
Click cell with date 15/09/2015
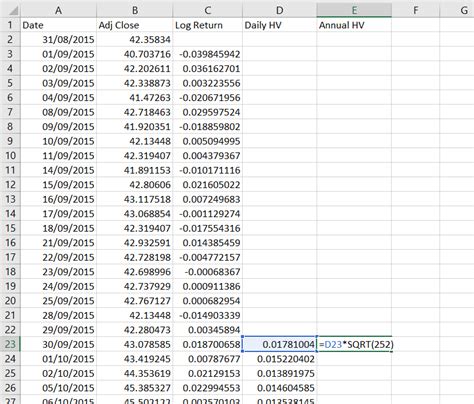pyautogui.click(x=58, y=184)
